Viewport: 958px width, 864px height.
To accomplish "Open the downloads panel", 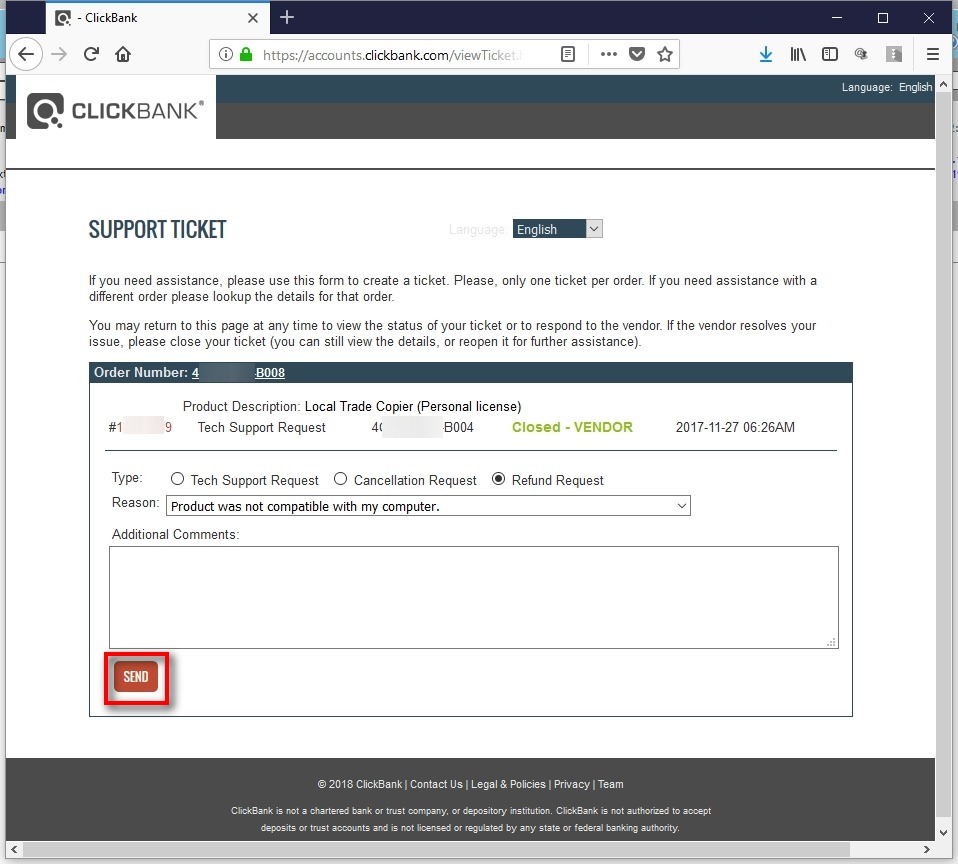I will [x=766, y=54].
